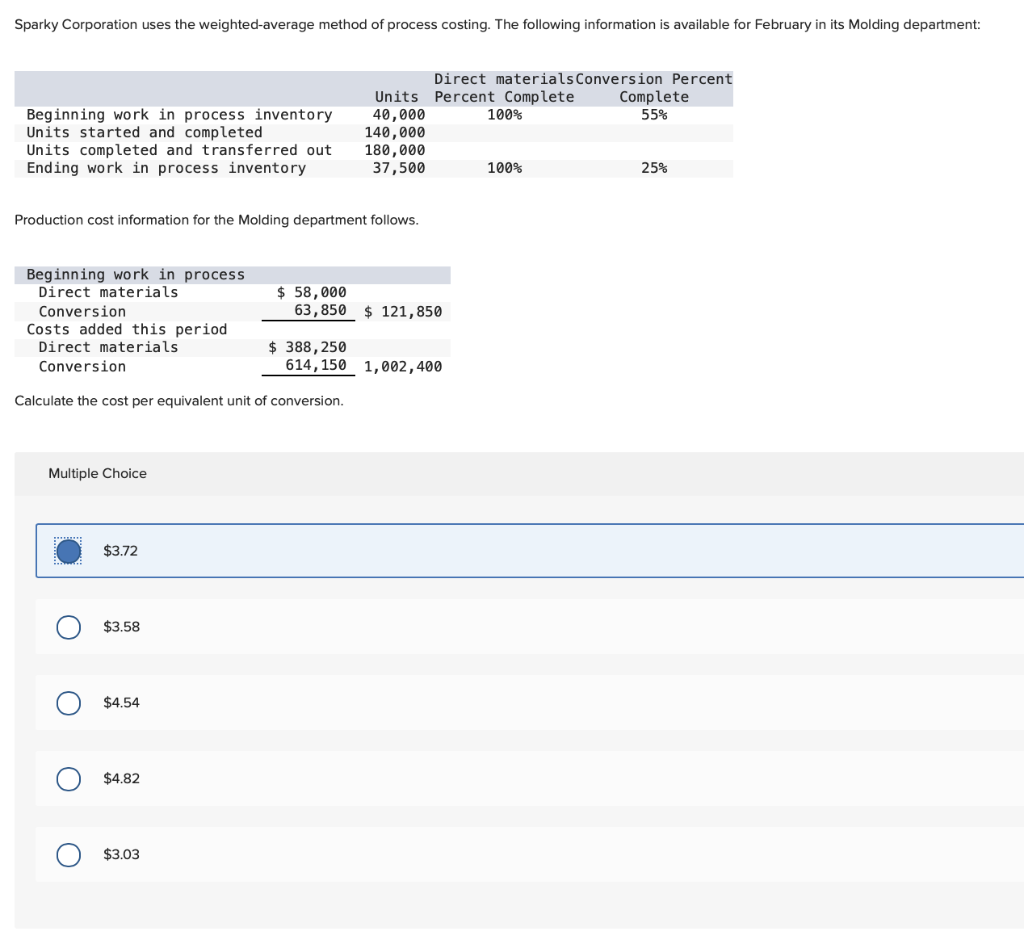Click the question prompt about conversion cost

pyautogui.click(x=179, y=400)
